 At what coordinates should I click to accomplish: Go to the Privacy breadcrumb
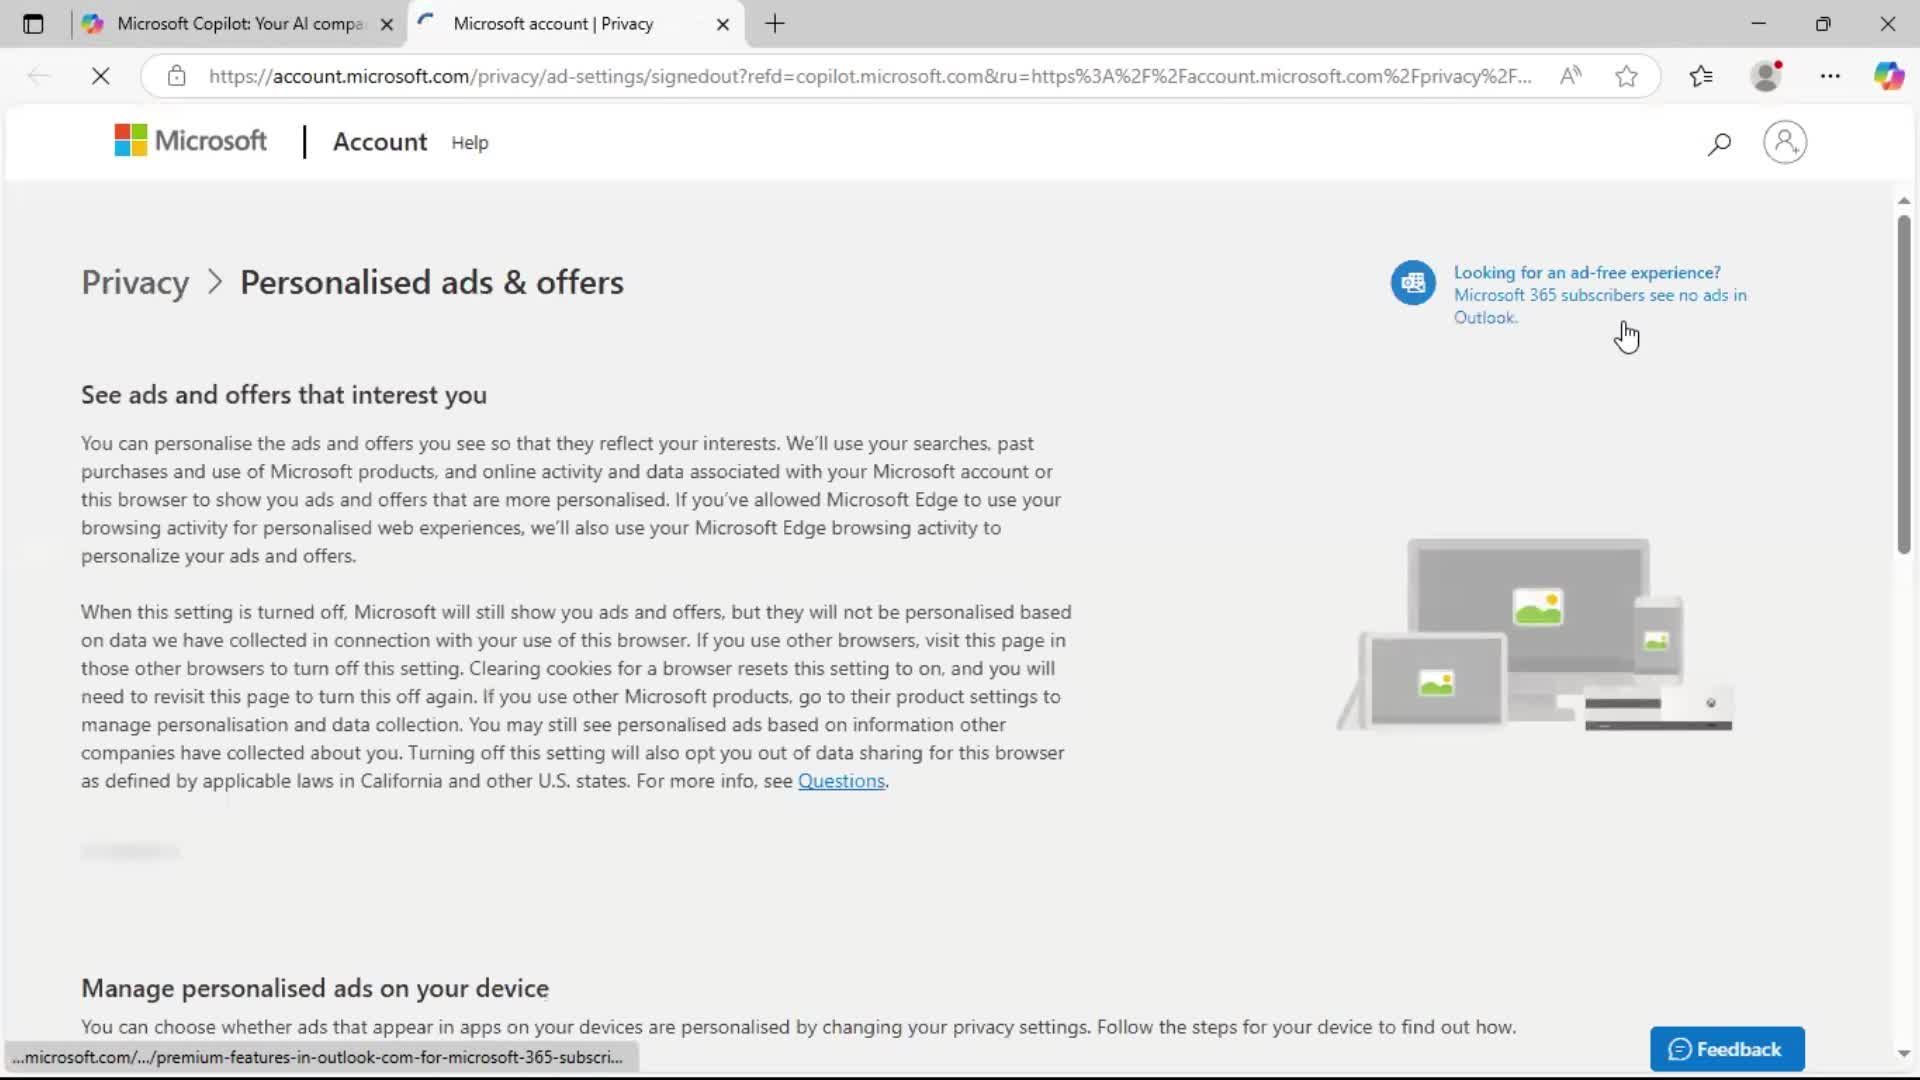click(135, 283)
